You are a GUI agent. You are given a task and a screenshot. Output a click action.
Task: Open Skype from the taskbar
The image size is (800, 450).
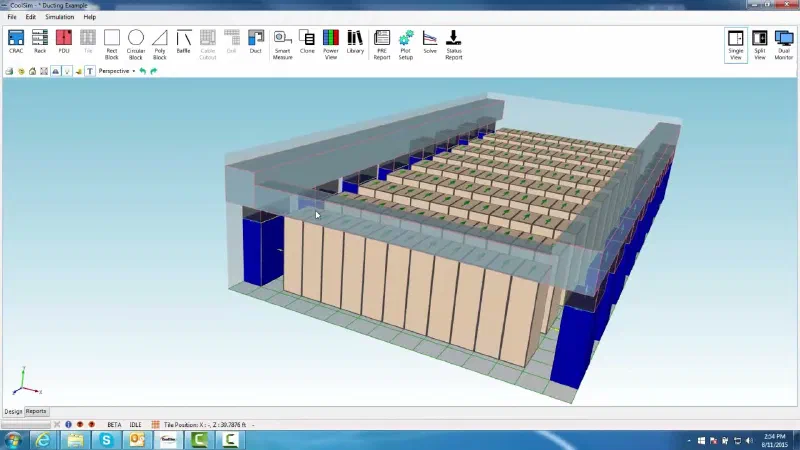coord(106,440)
